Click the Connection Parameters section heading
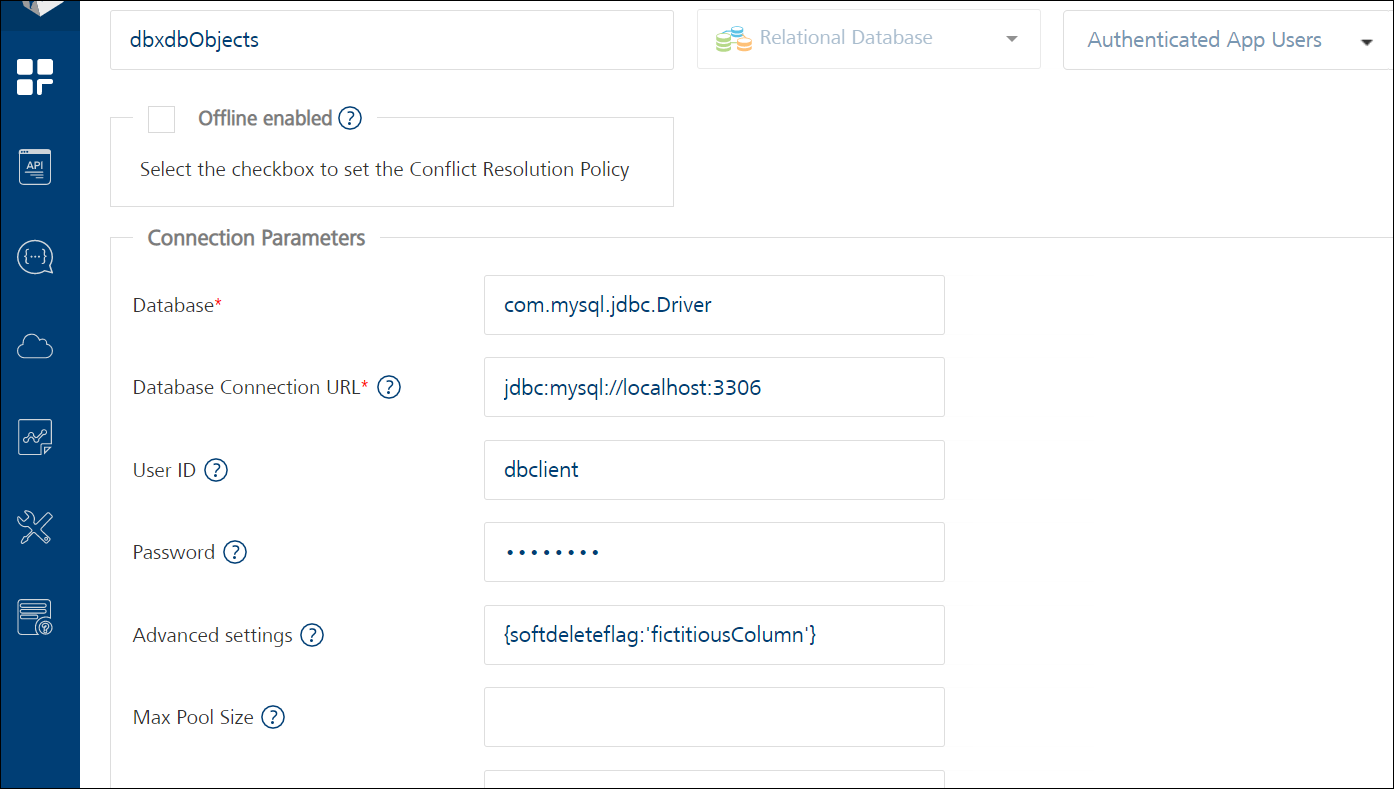Viewport: 1394px width, 789px height. (256, 238)
